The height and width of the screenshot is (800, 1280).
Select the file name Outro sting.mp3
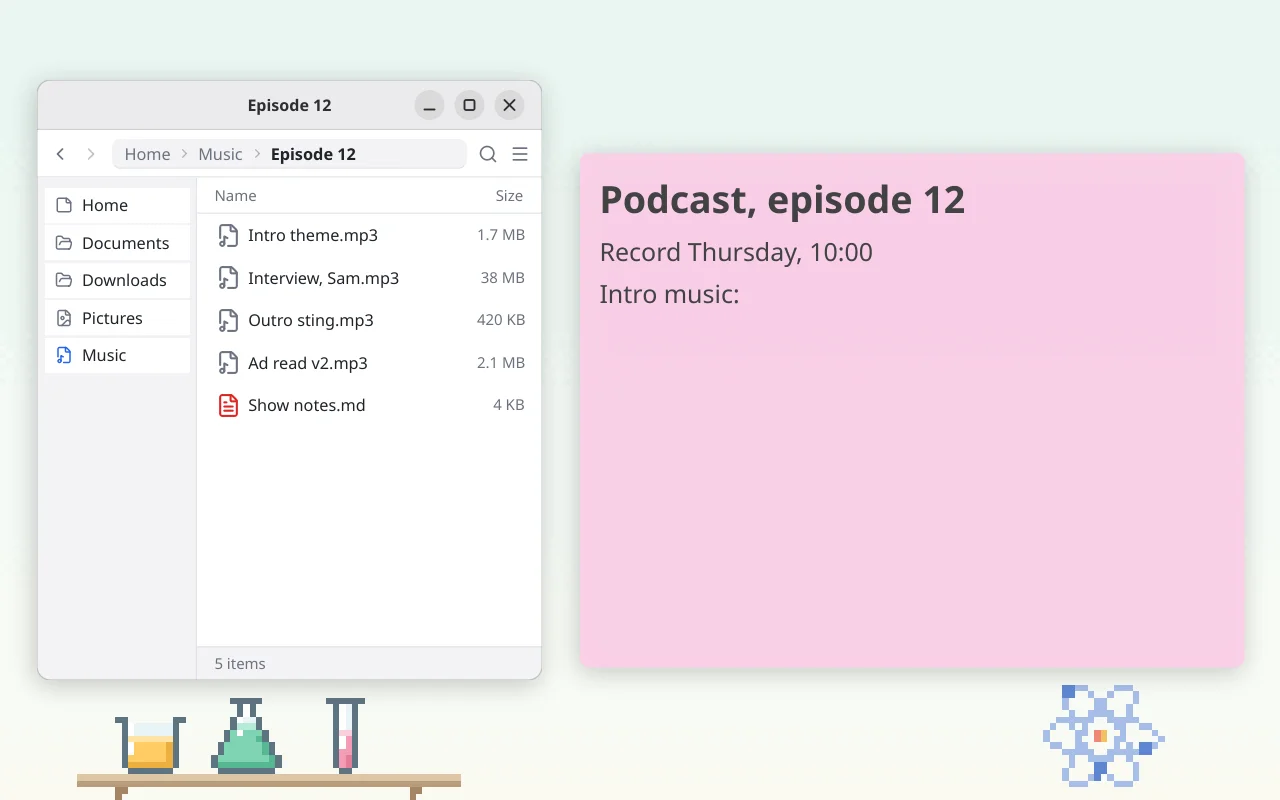click(311, 321)
